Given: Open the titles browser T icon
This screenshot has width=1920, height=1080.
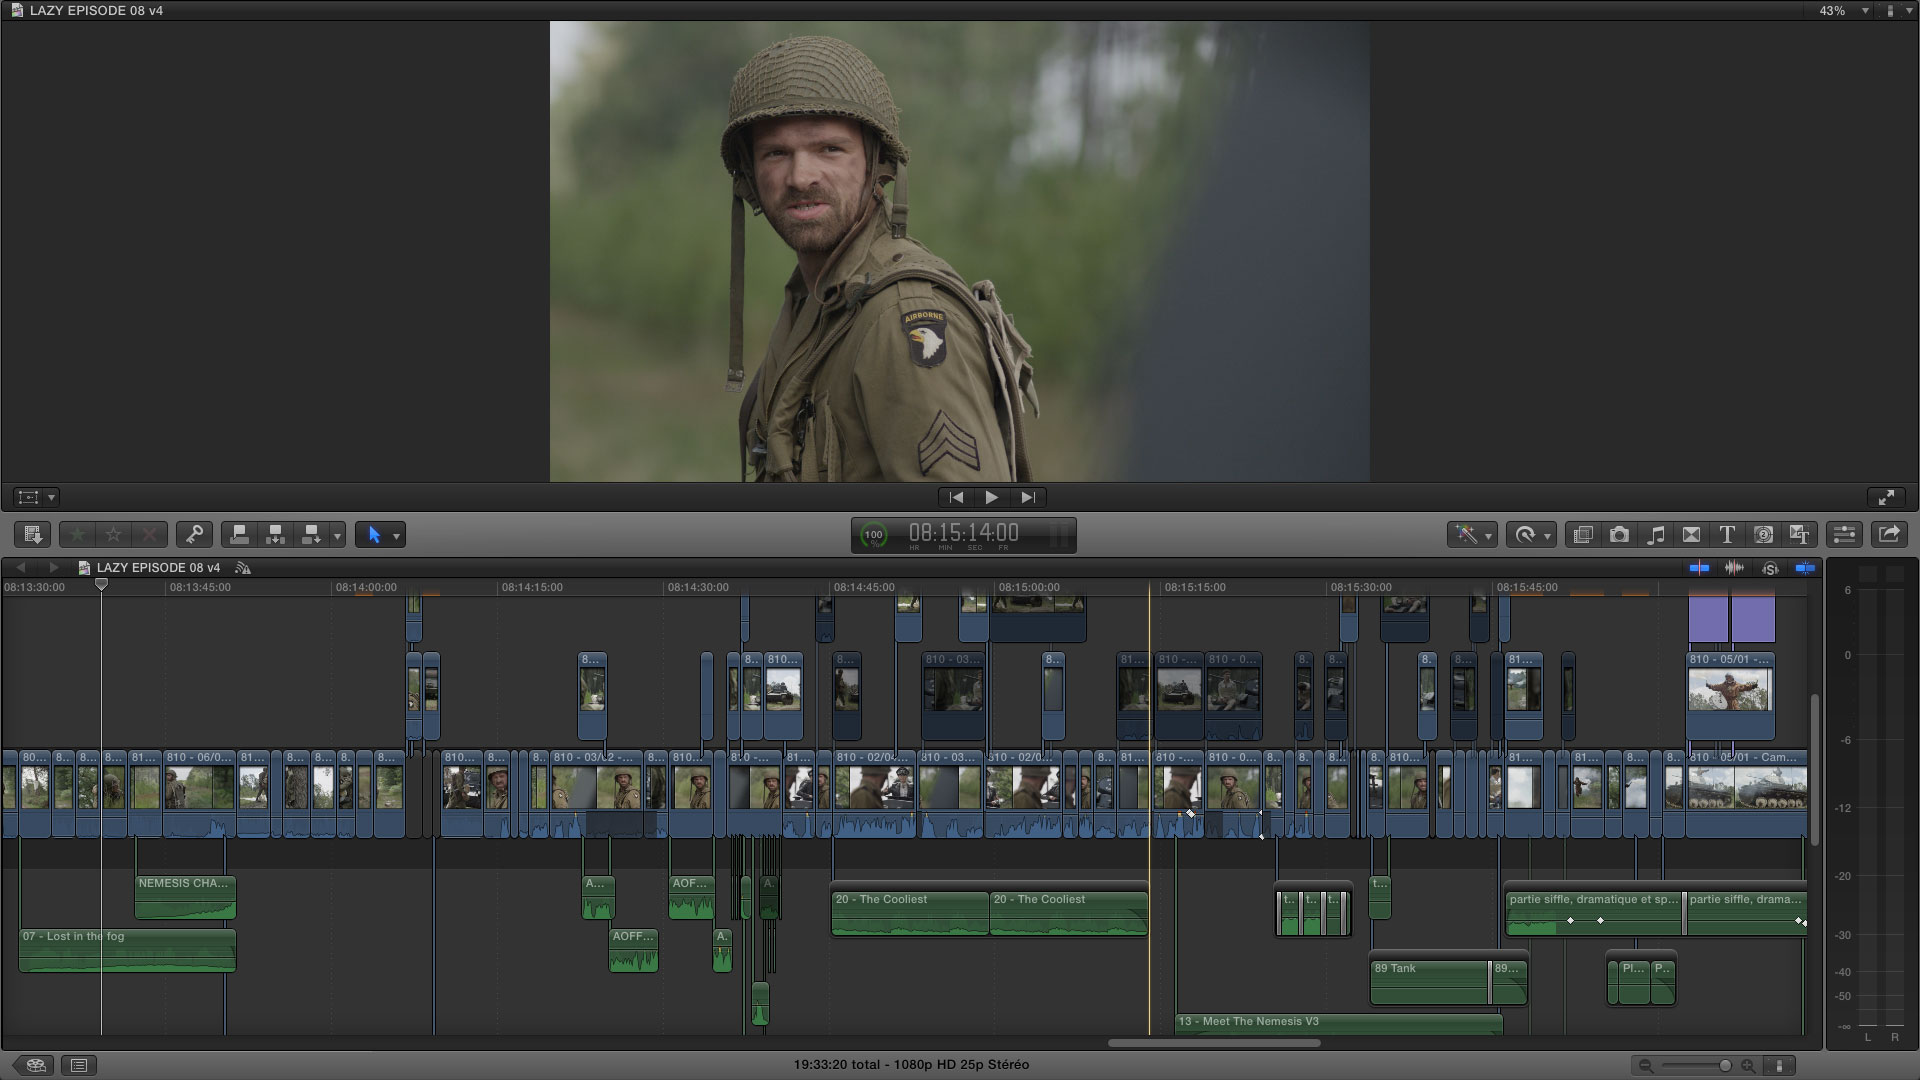Looking at the screenshot, I should (x=1727, y=535).
